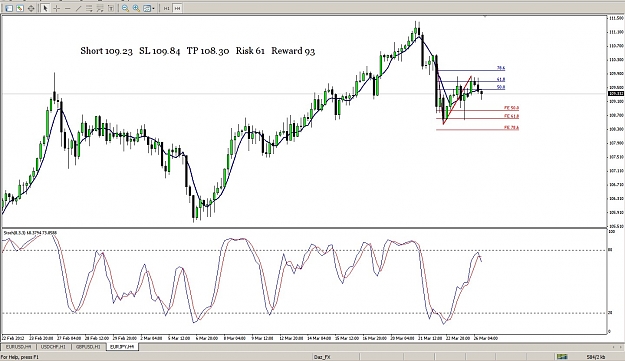Select the horizontal line drawing tool

67,8
